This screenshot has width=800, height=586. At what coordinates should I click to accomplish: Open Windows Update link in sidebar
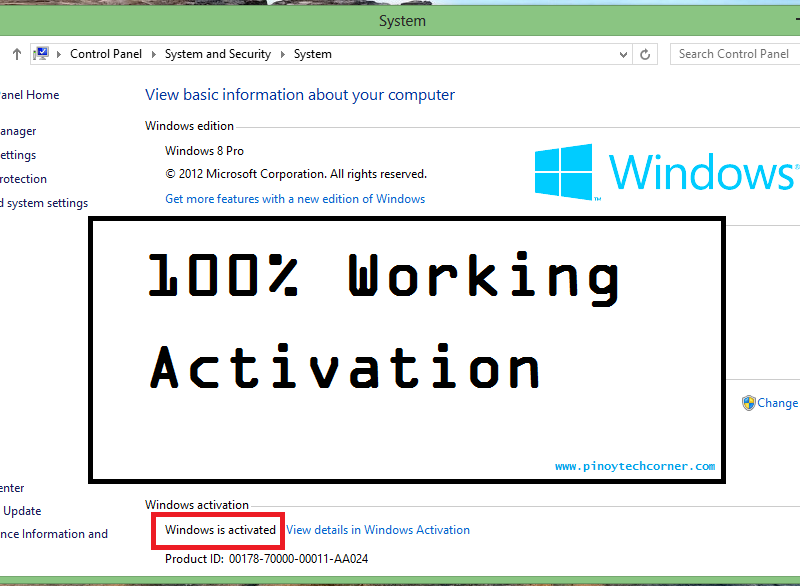pyautogui.click(x=21, y=511)
